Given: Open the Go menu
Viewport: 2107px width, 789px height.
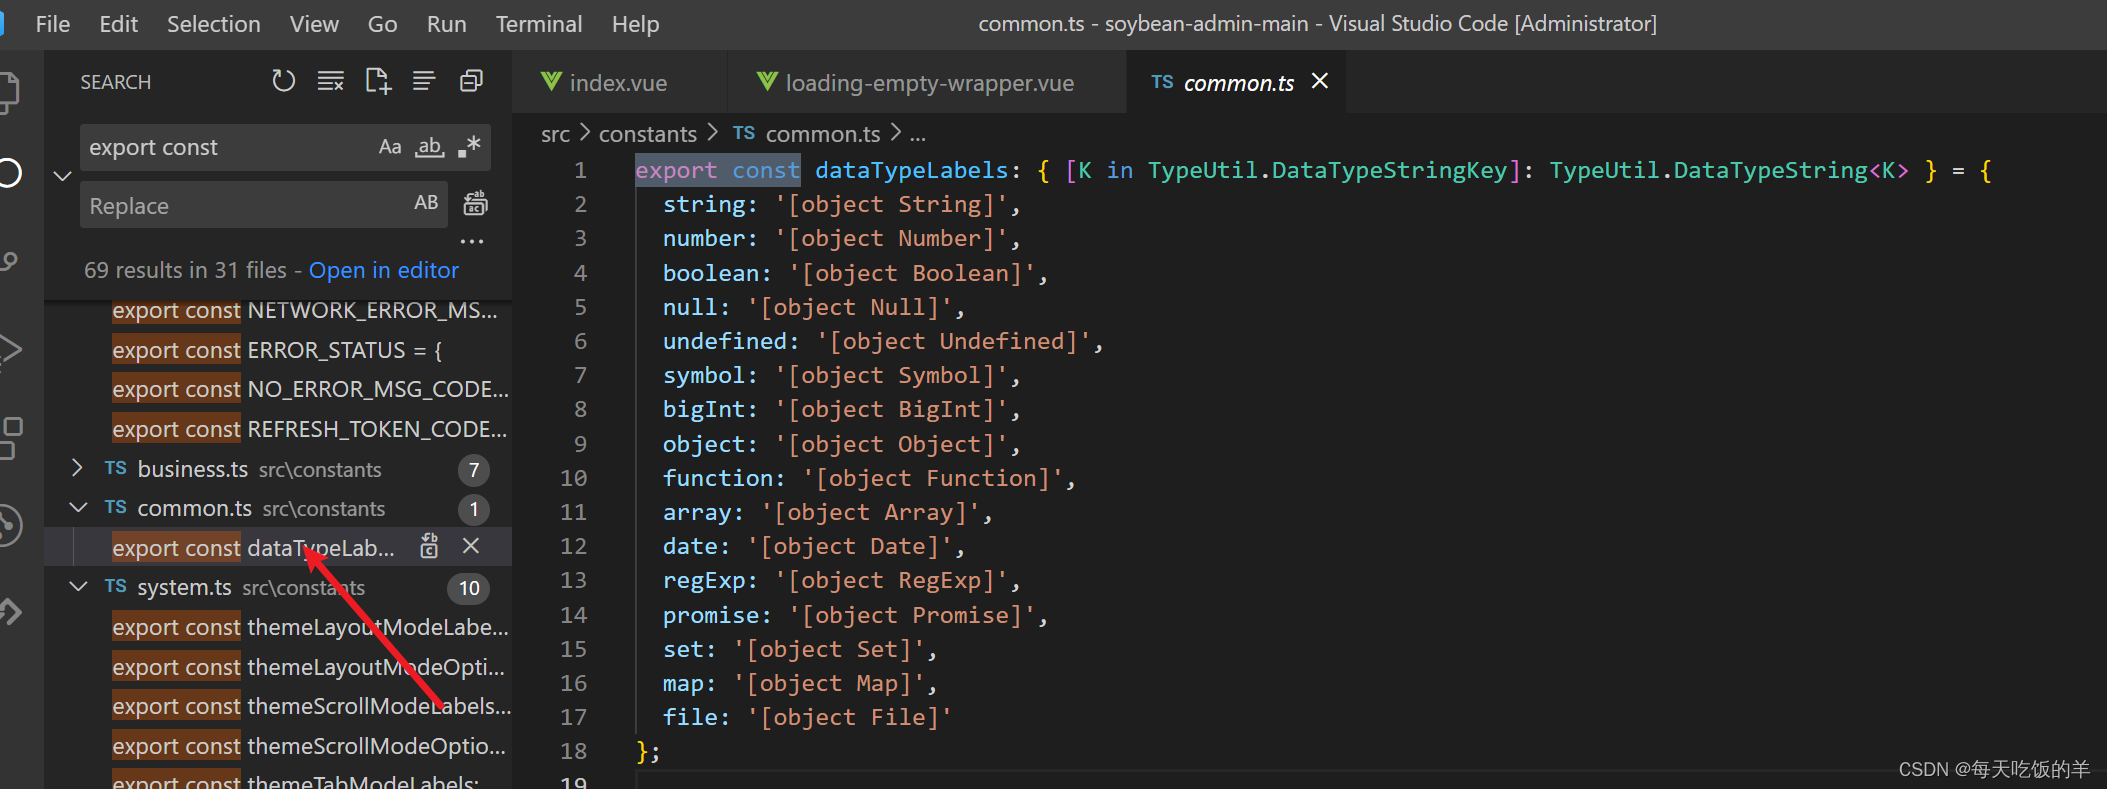Looking at the screenshot, I should point(382,24).
